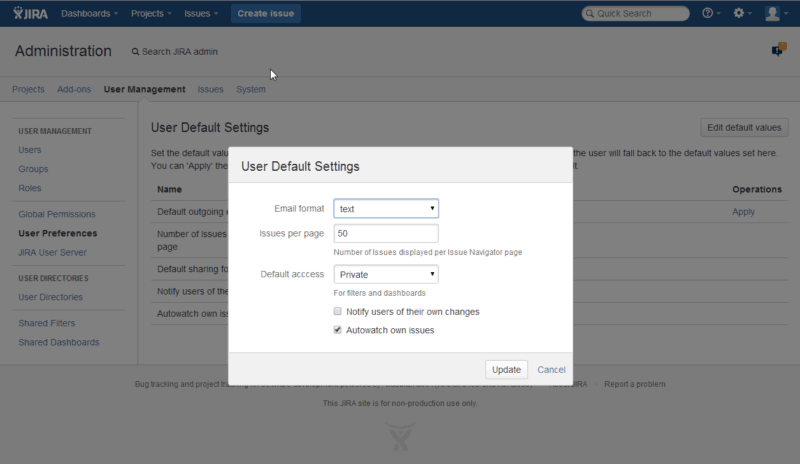Open the System tab
The height and width of the screenshot is (464, 800).
click(251, 89)
